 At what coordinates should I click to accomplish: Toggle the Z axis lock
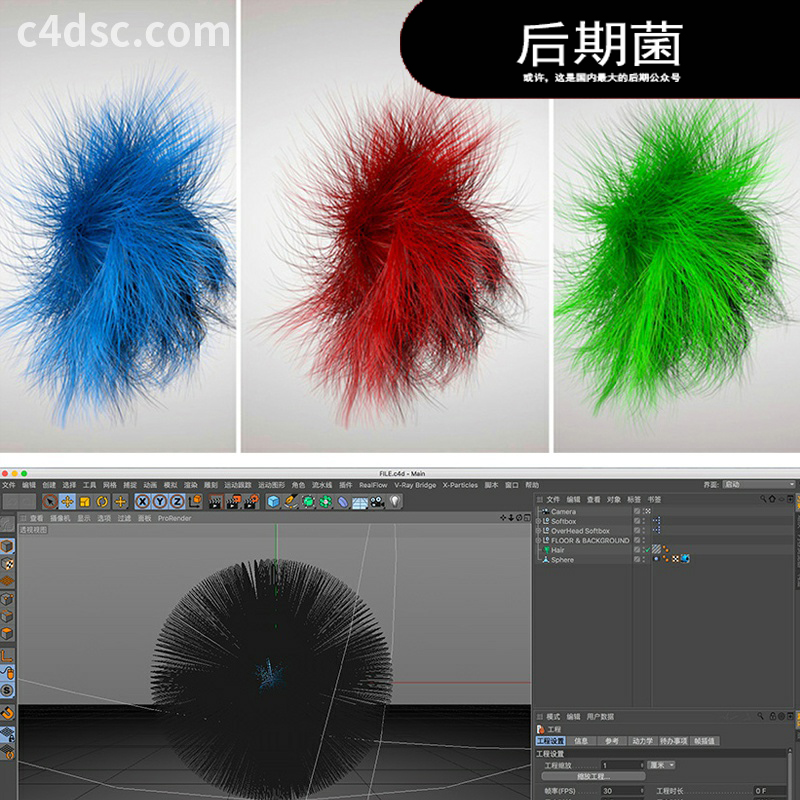(x=177, y=502)
